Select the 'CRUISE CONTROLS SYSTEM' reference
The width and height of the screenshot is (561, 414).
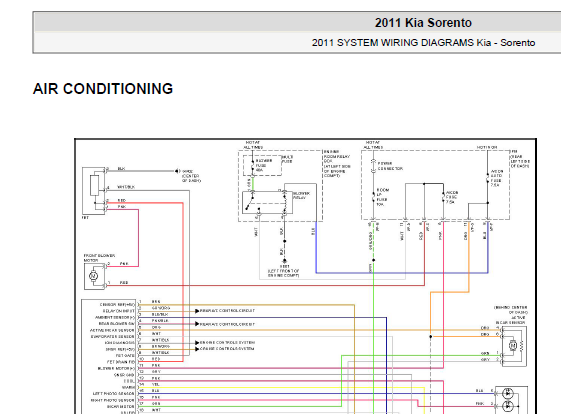pos(227,349)
